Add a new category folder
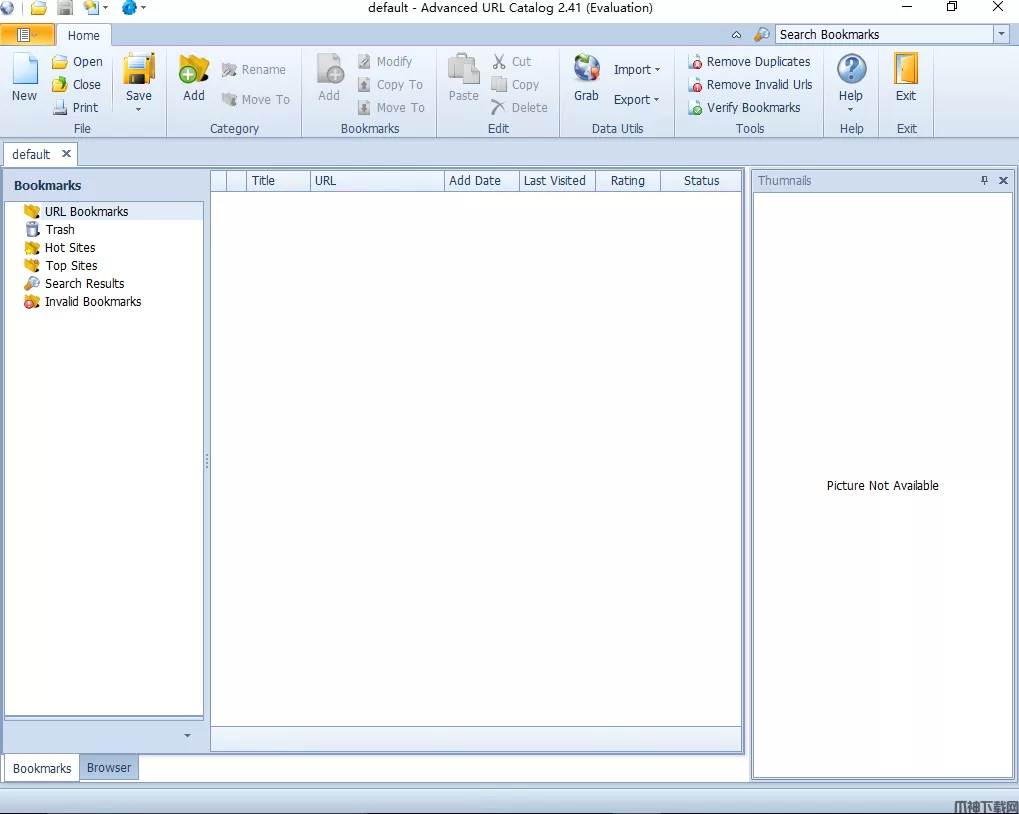The image size is (1019, 814). [x=194, y=77]
